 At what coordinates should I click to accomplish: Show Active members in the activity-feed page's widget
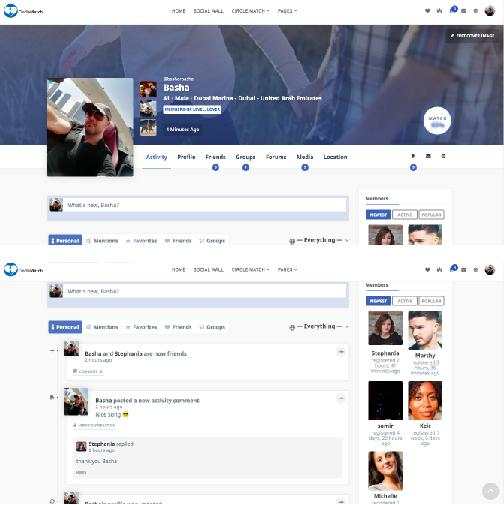coord(405,301)
